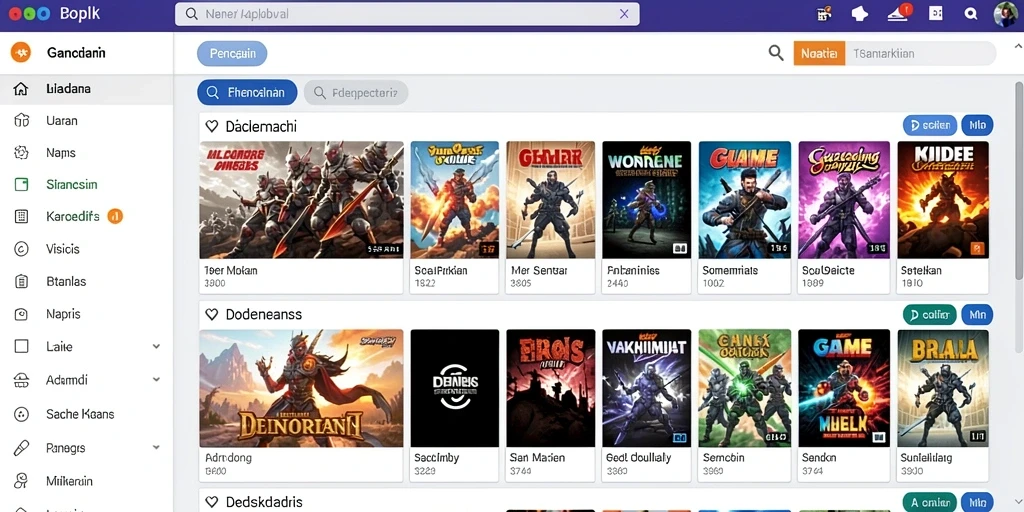
Task: Toggle the heart beside Daclemachi
Action: coord(212,126)
